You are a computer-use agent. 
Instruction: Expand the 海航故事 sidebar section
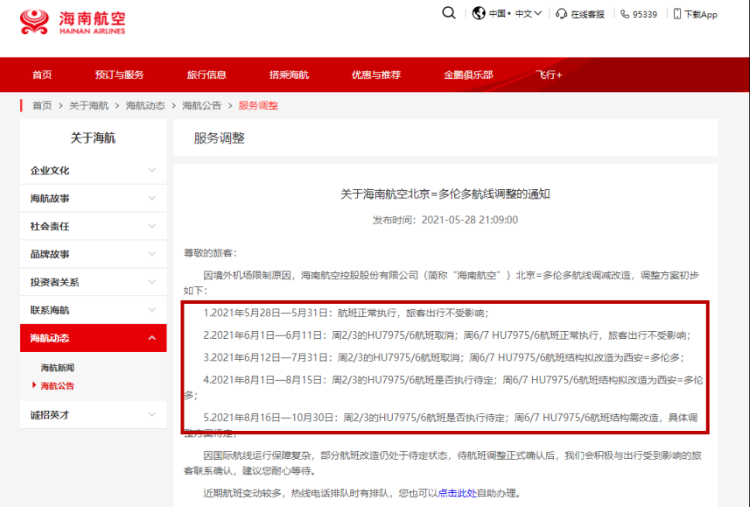tap(93, 198)
